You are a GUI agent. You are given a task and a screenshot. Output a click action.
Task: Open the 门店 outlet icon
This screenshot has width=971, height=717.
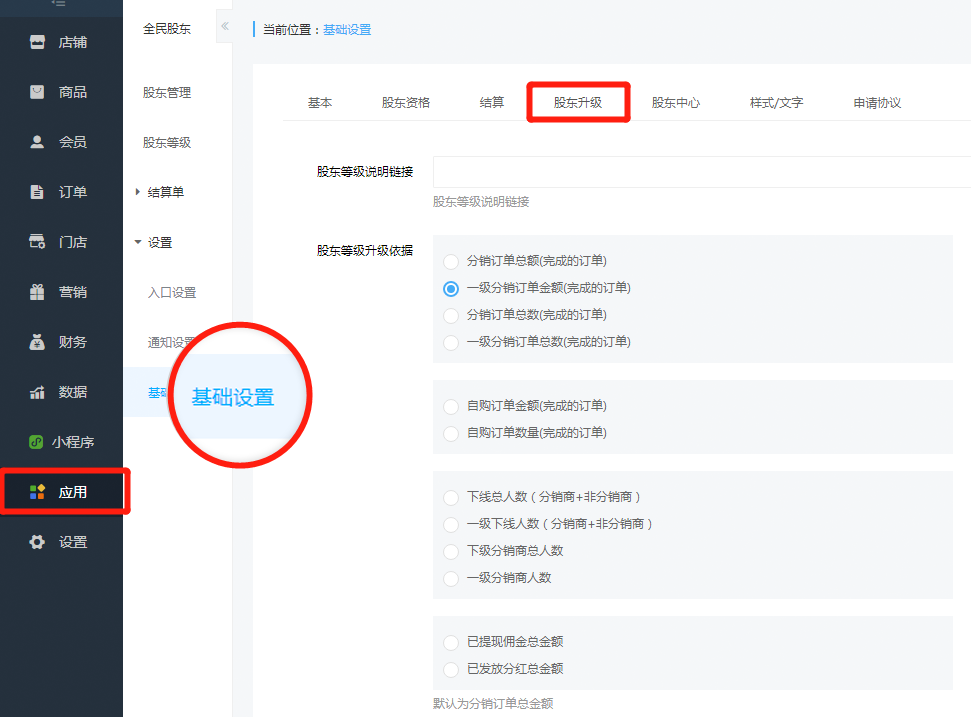pyautogui.click(x=37, y=242)
